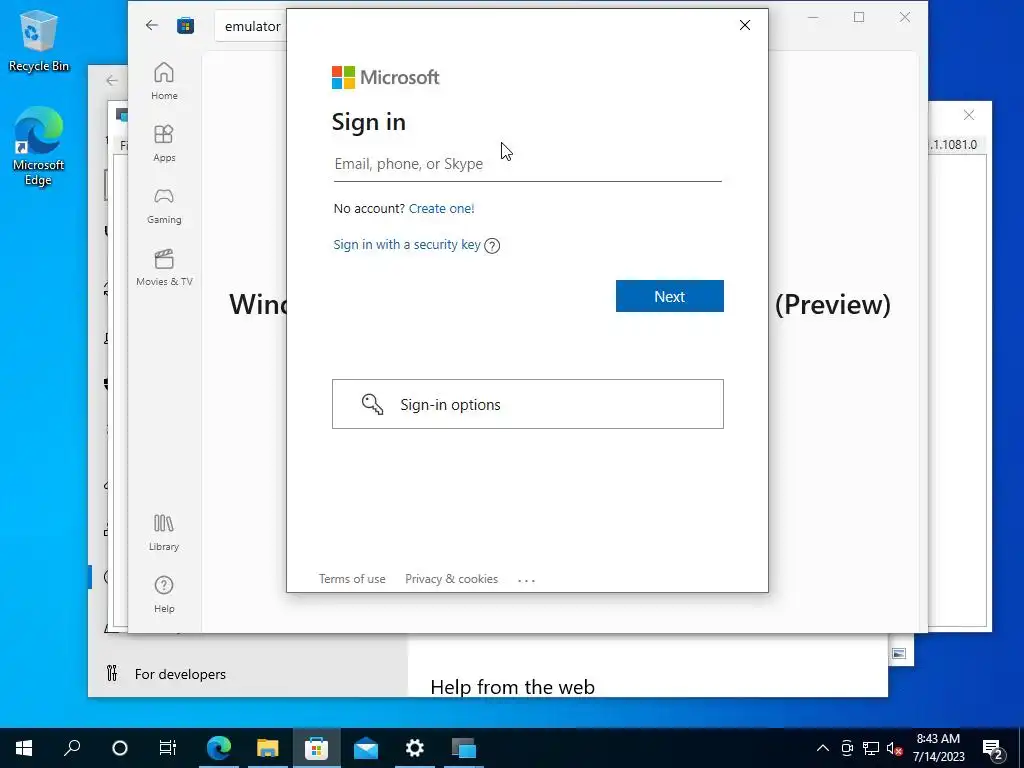Open Apps in Microsoft Store sidebar
Viewport: 1024px width, 768px height.
click(x=164, y=143)
